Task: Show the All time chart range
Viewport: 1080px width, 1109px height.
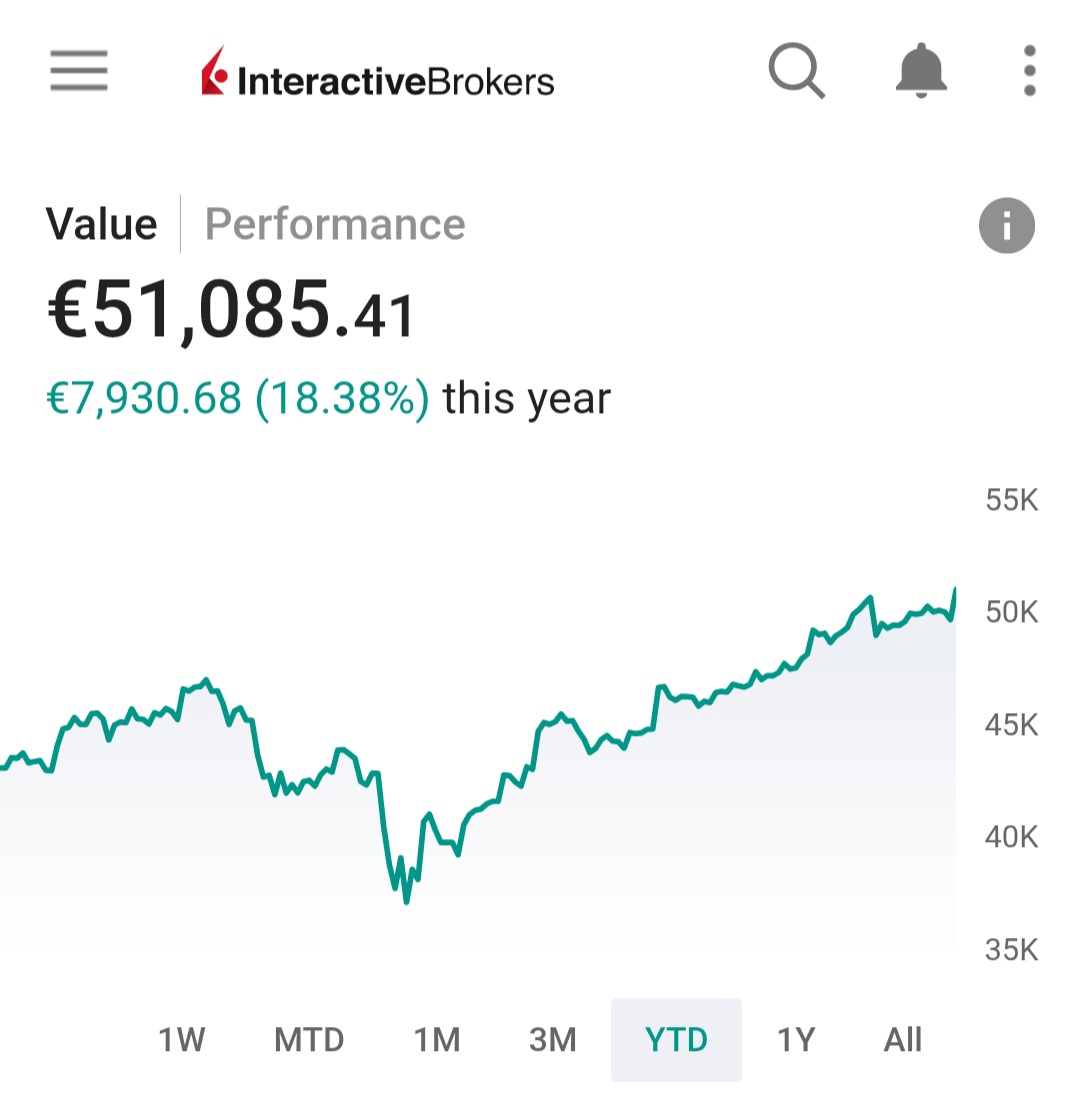Action: (x=902, y=1040)
